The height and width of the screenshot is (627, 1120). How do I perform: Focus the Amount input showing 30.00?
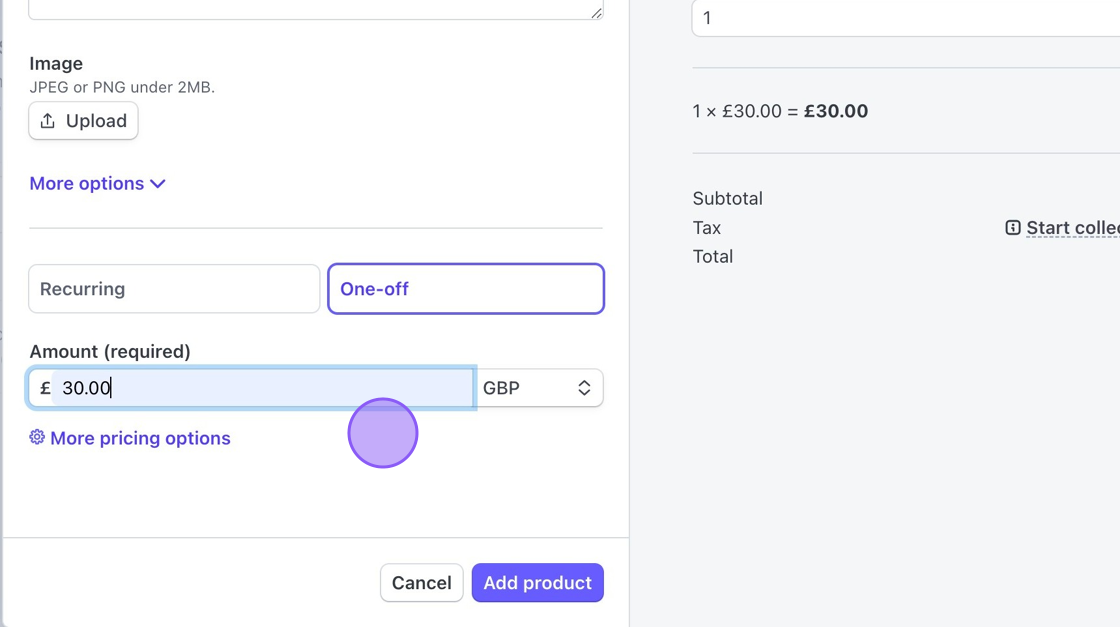260,388
